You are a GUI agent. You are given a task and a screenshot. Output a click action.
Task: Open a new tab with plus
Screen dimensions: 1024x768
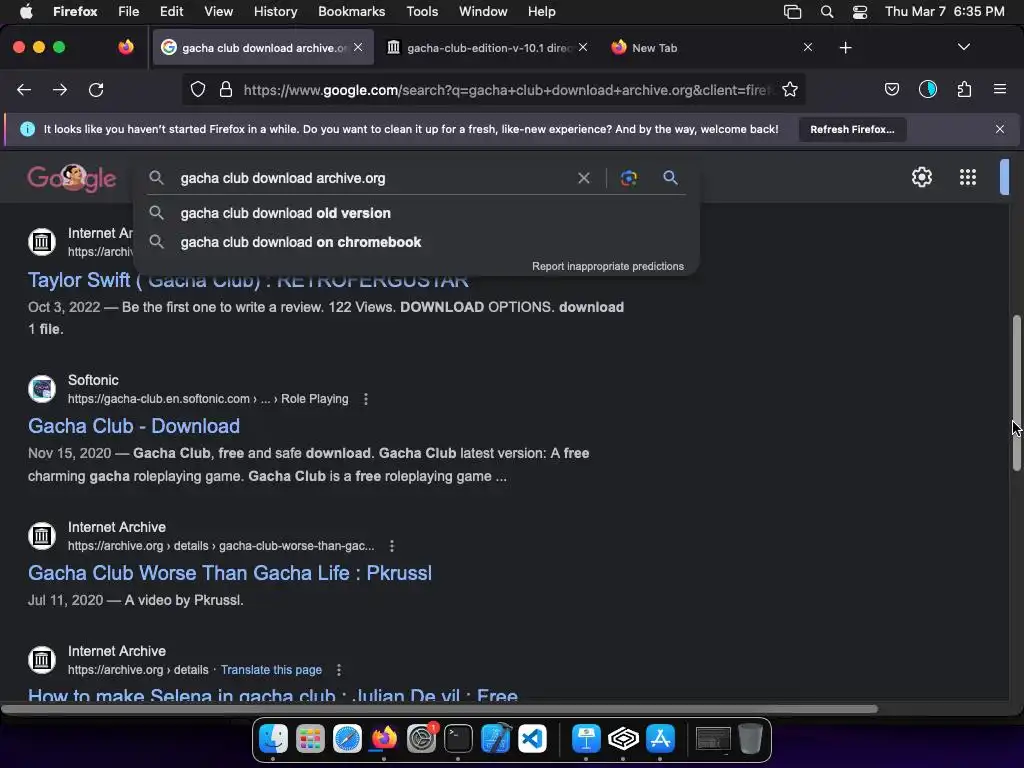(x=846, y=48)
